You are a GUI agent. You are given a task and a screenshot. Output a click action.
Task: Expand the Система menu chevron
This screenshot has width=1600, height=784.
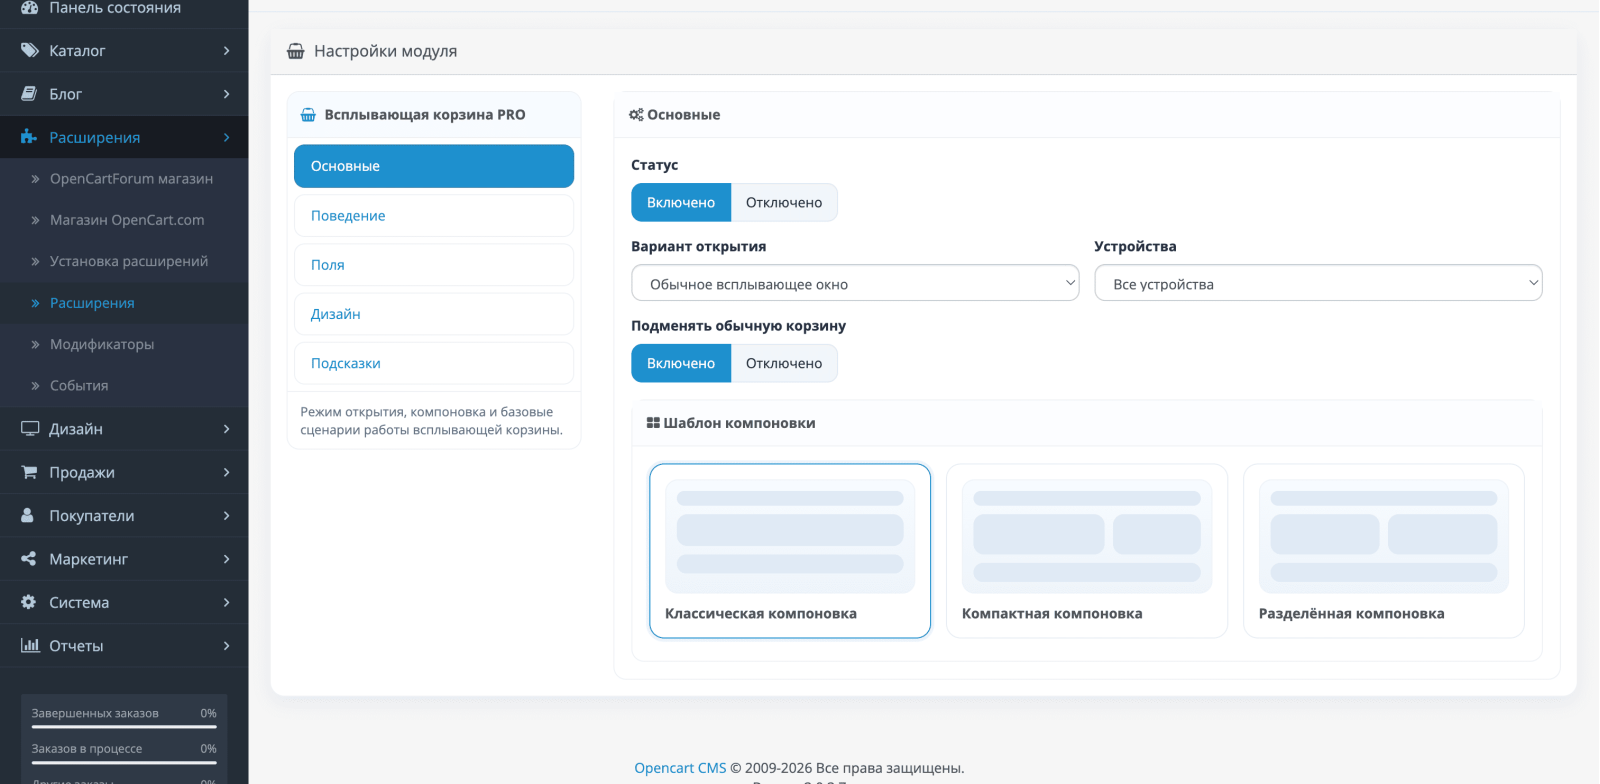pyautogui.click(x=226, y=602)
